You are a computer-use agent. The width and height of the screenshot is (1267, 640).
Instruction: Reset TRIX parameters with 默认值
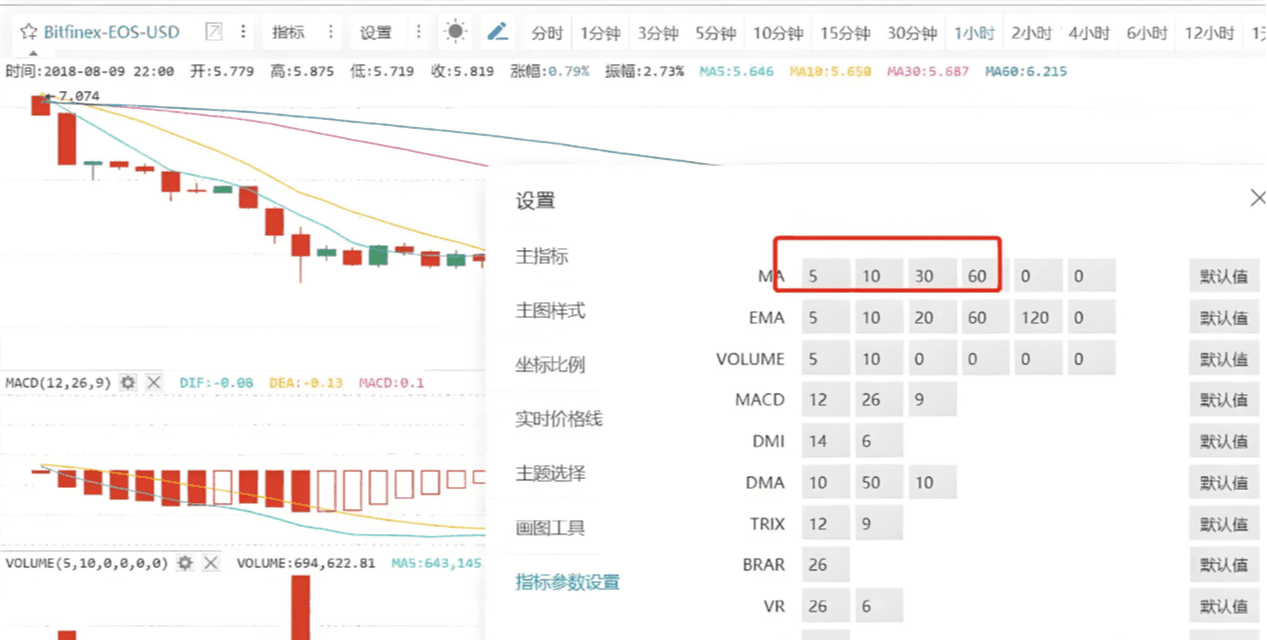click(x=1224, y=523)
